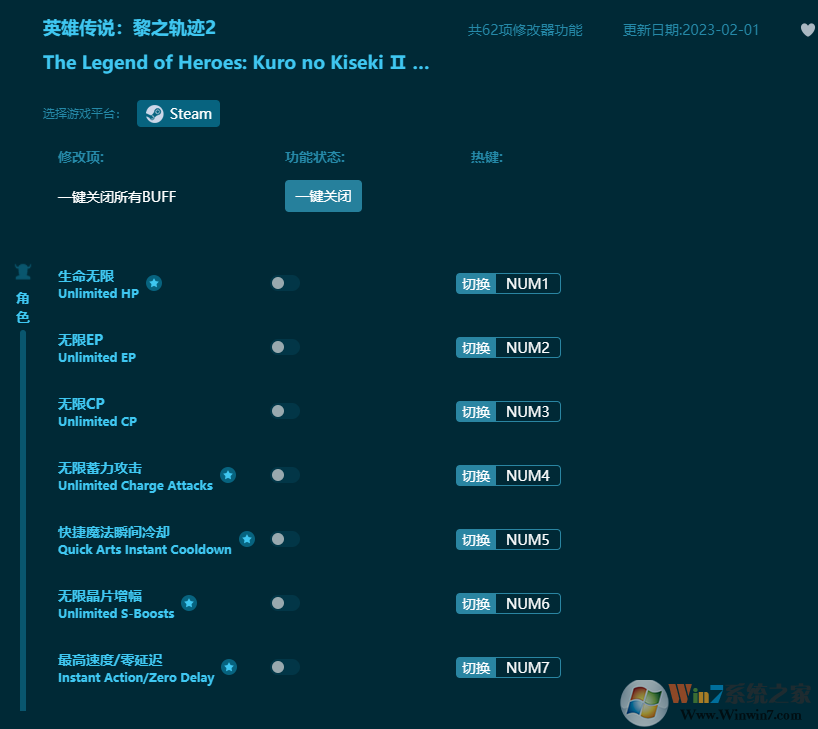Click the 切换 button for NUM7
Image resolution: width=818 pixels, height=729 pixels.
(476, 667)
